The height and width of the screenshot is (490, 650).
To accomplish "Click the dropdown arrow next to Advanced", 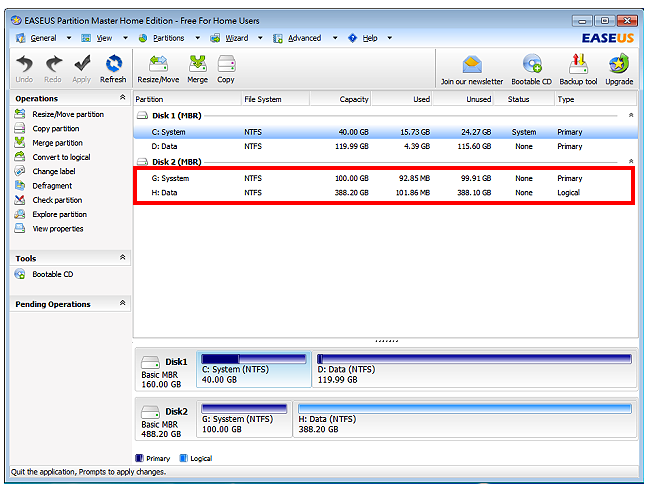I will click(x=335, y=38).
